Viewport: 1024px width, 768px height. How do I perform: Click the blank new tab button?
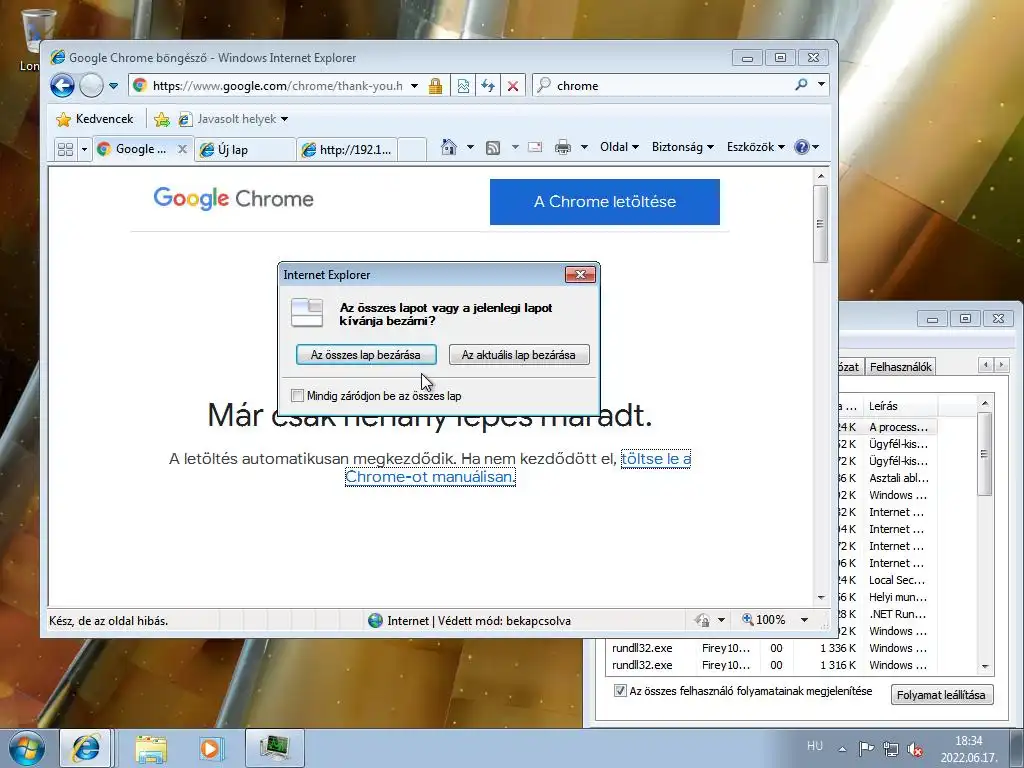411,150
